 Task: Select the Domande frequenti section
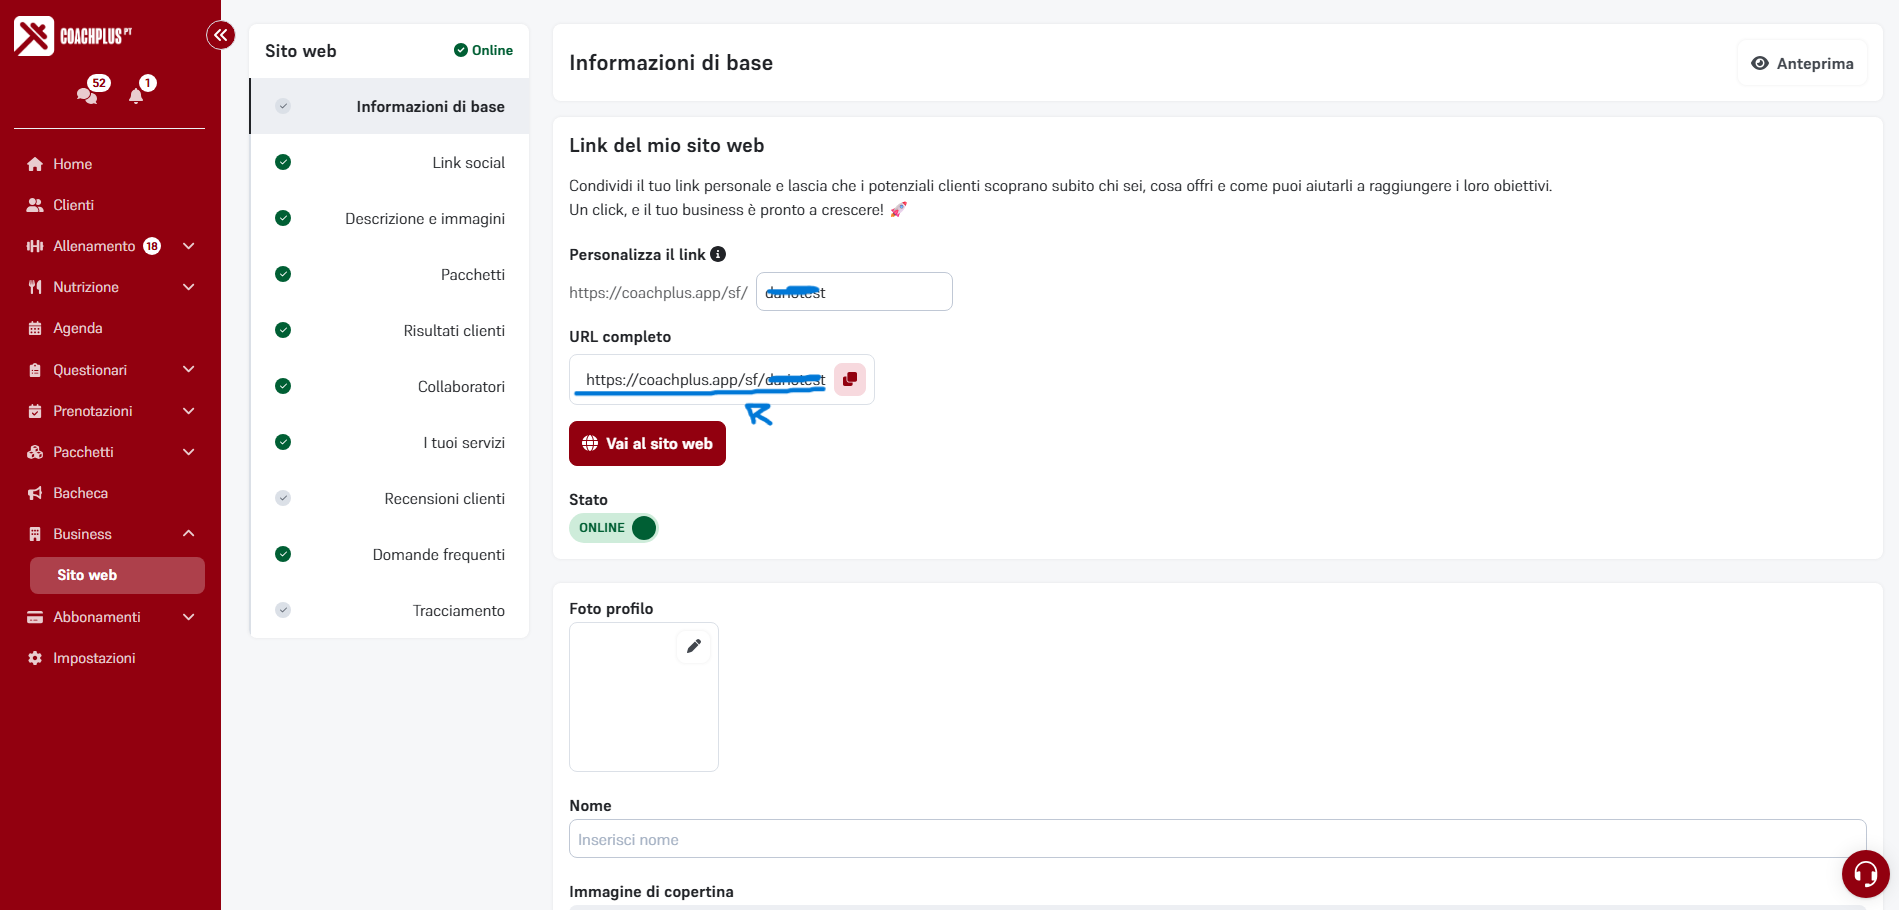pos(438,554)
